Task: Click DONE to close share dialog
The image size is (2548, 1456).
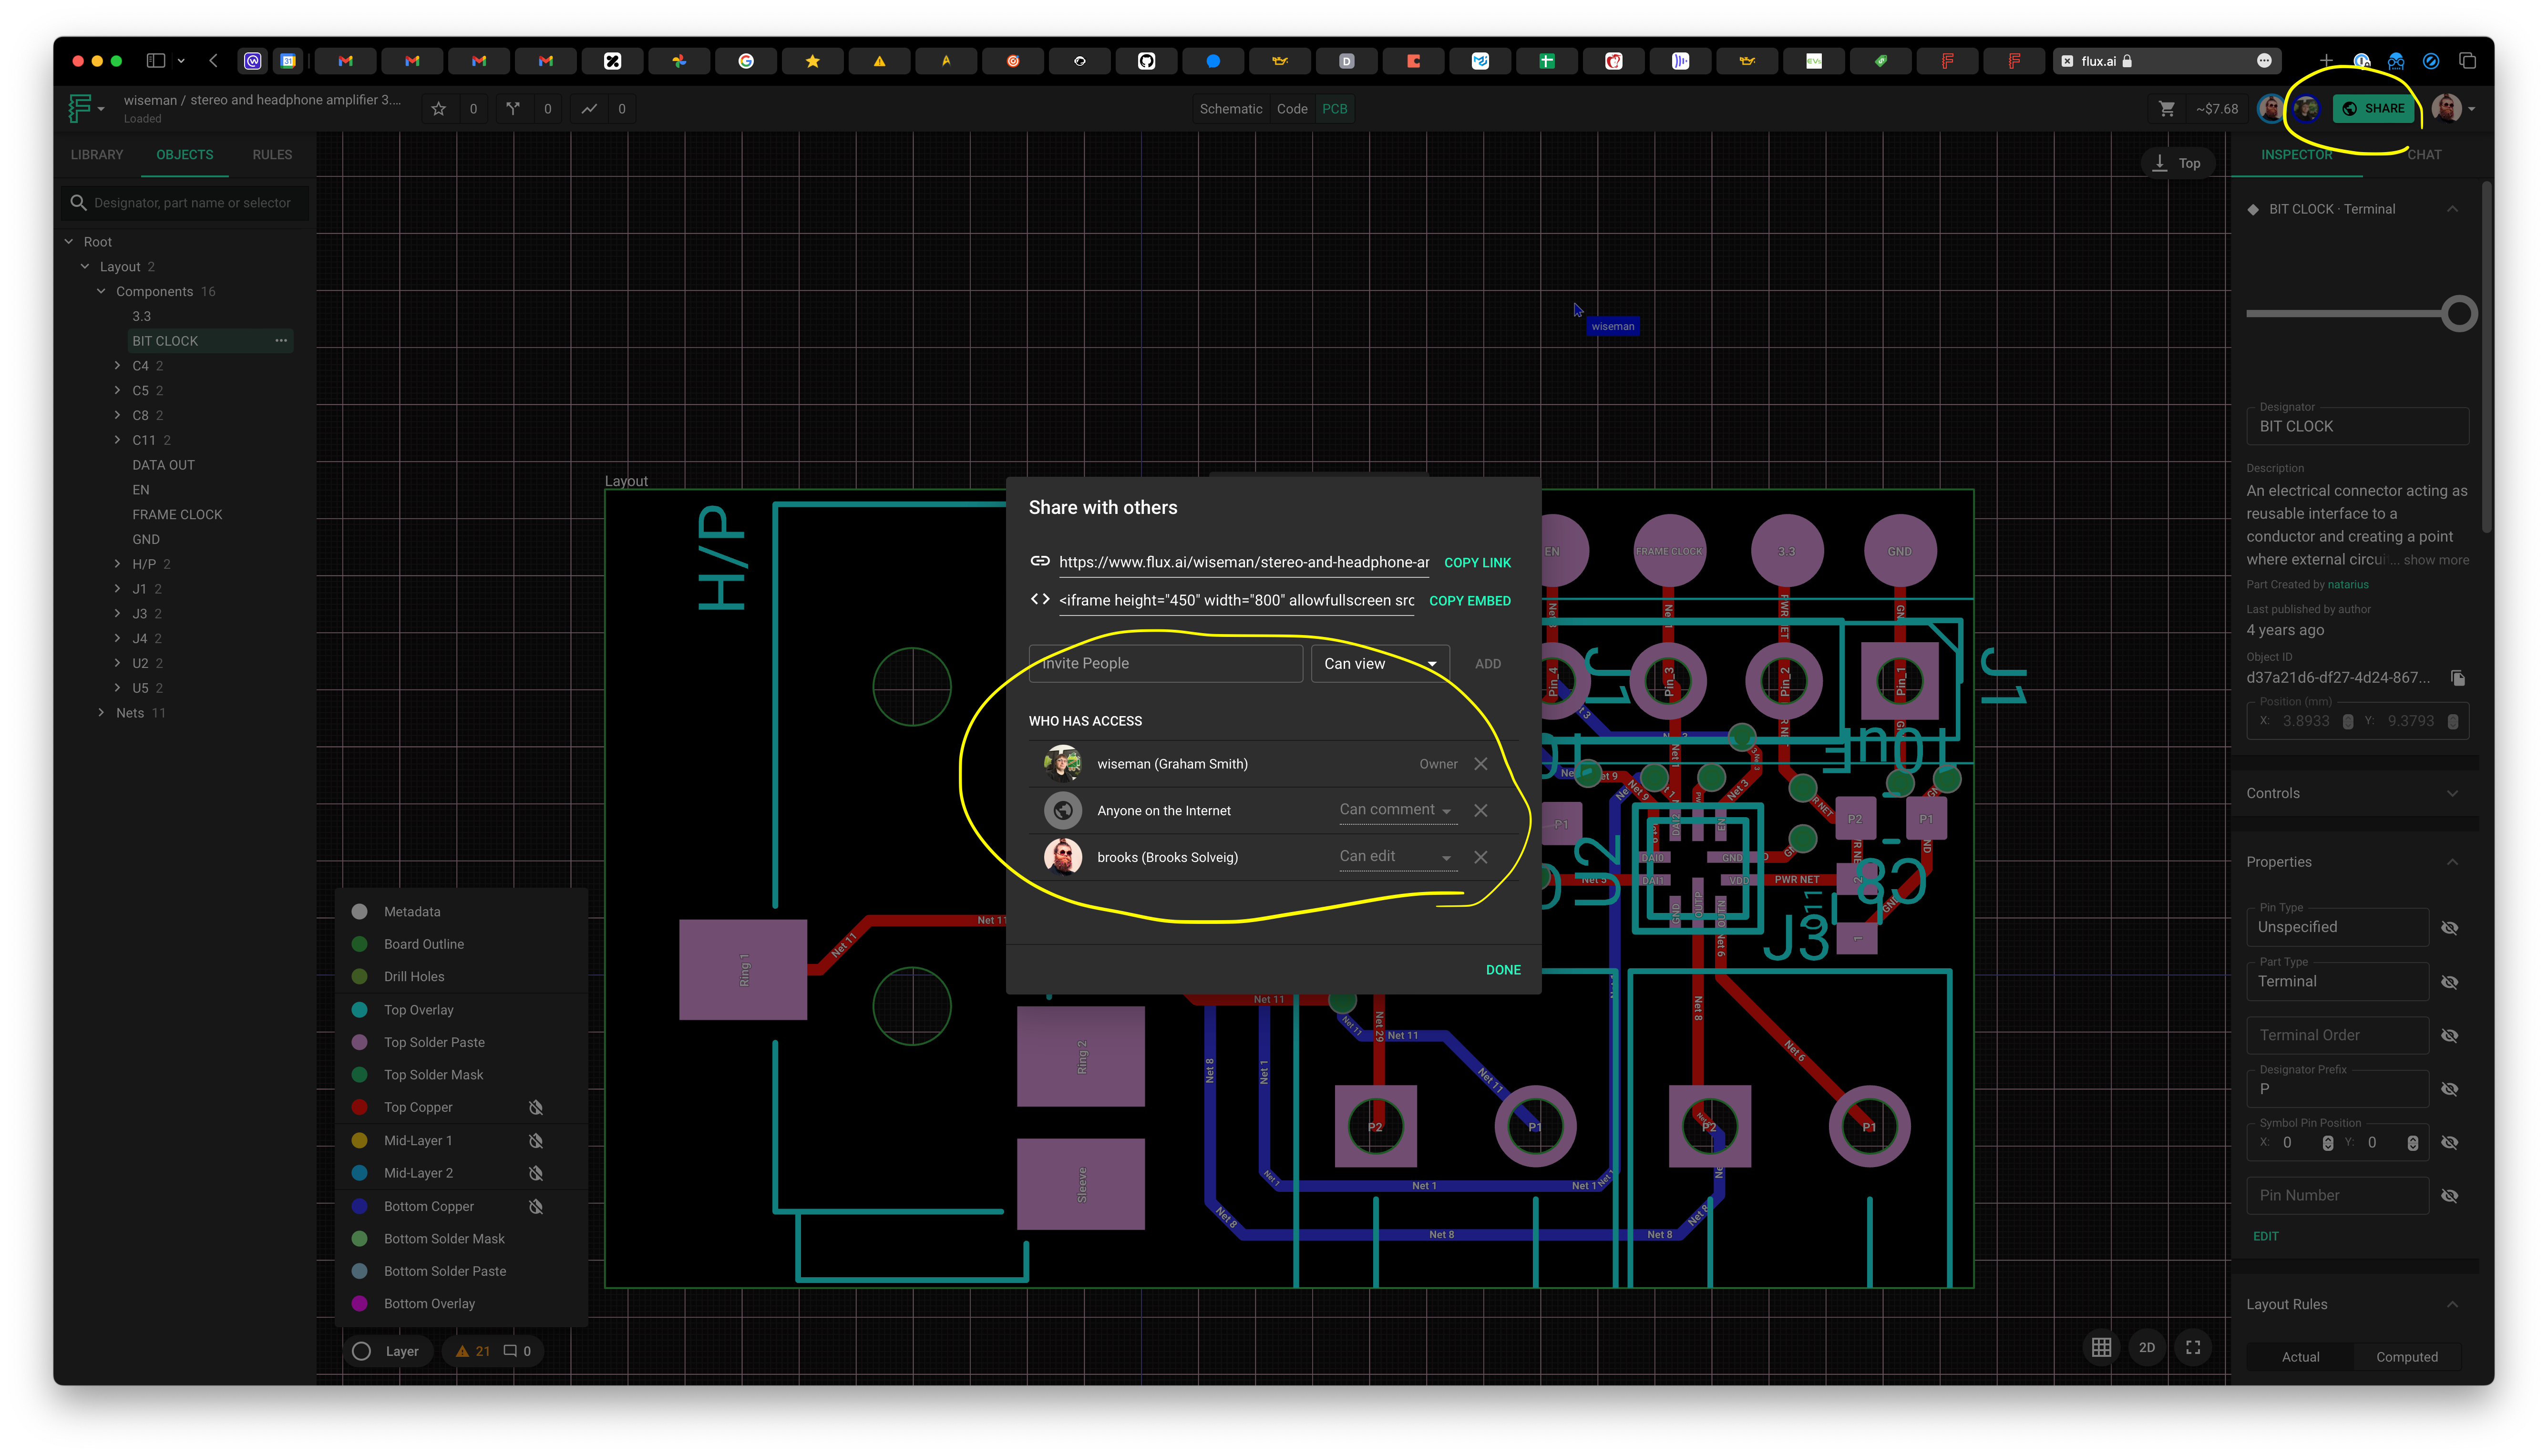Action: [1502, 970]
